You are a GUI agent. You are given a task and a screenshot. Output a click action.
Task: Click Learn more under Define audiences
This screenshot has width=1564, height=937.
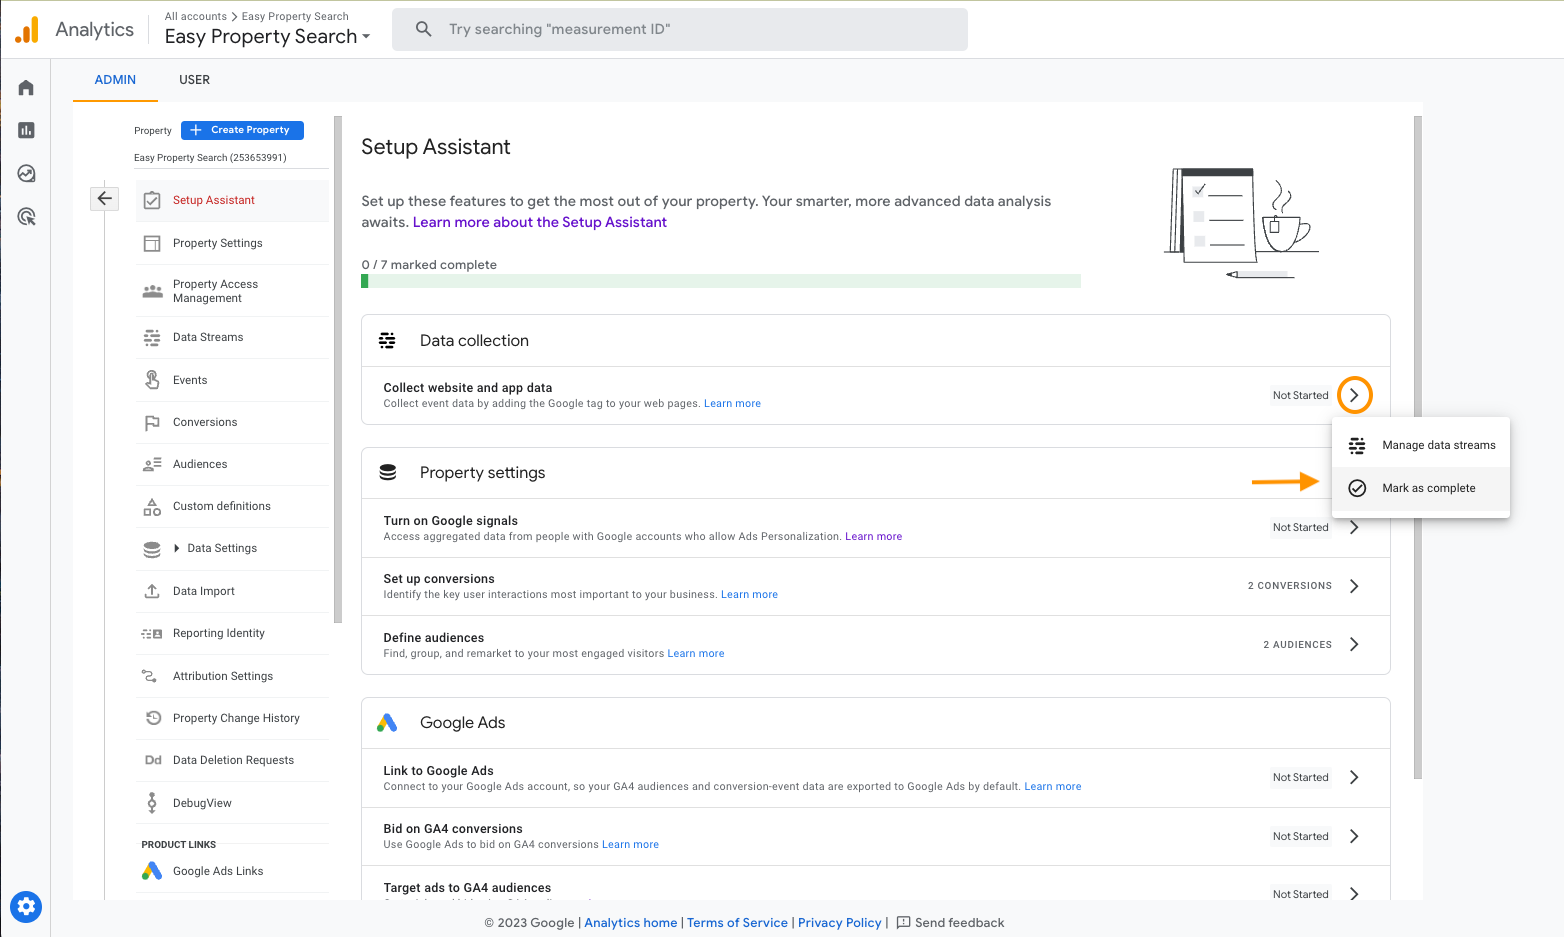[x=696, y=654]
